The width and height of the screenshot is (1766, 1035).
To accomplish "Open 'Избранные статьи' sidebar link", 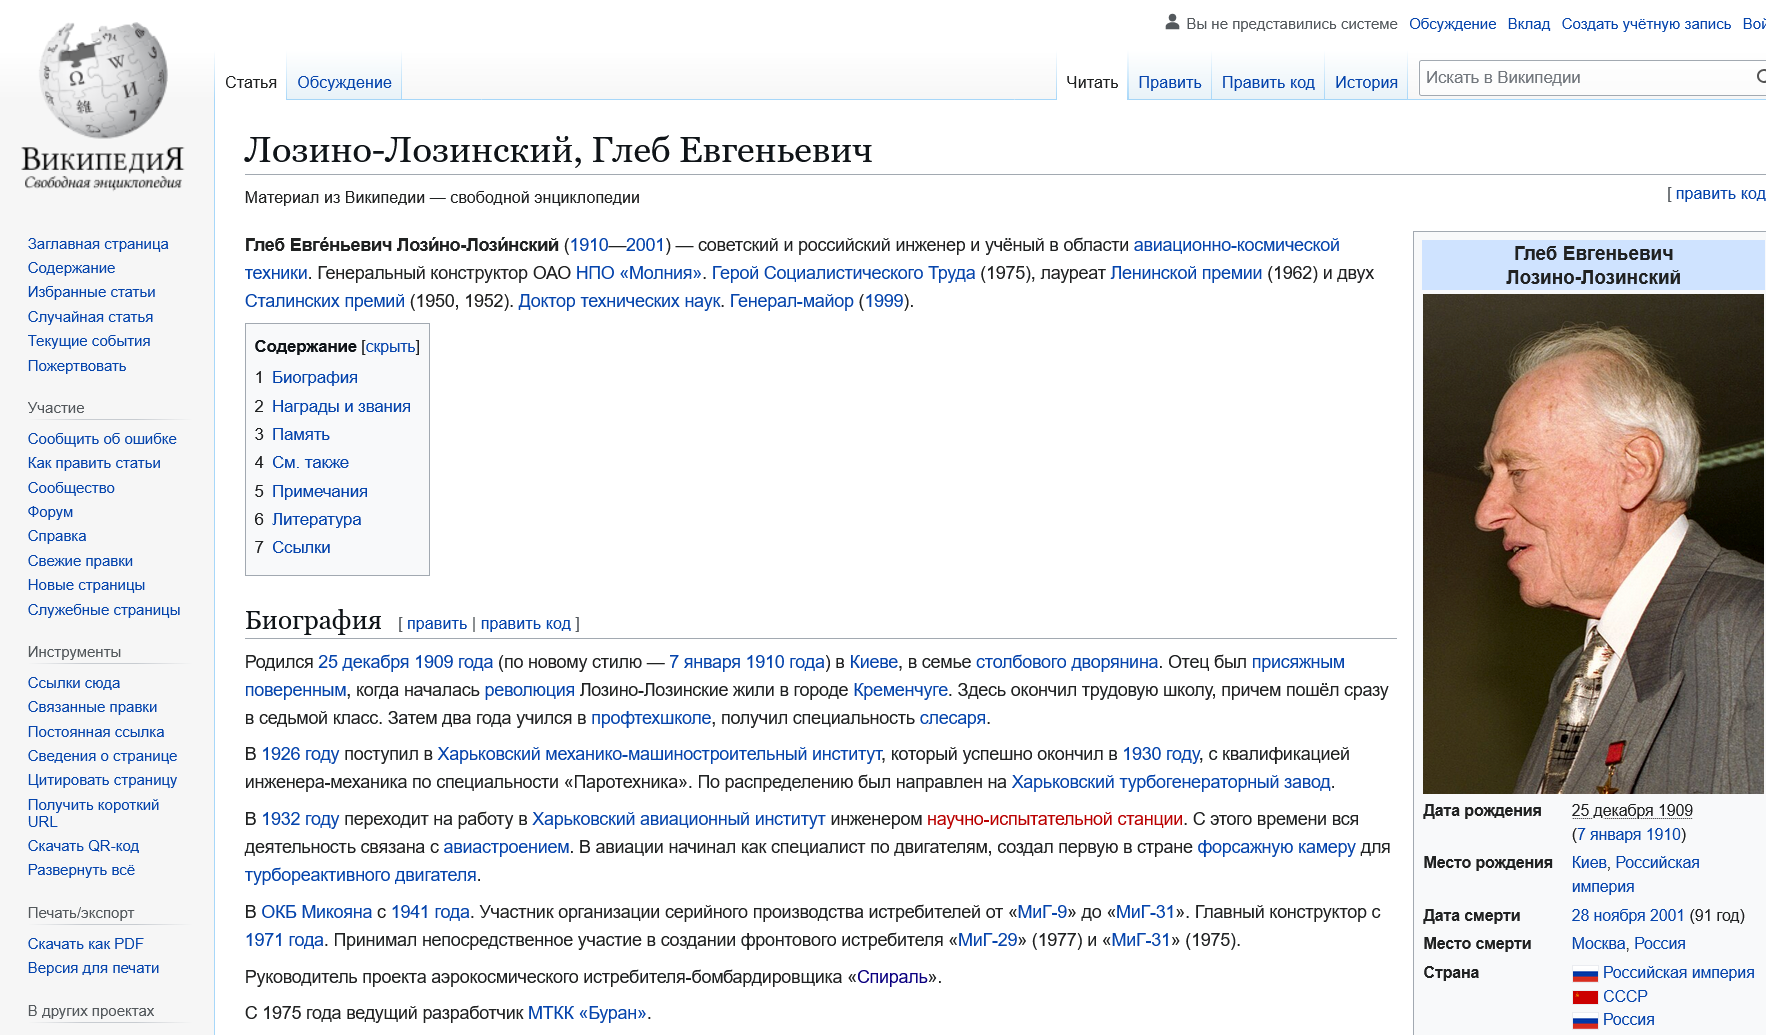I will tap(92, 292).
